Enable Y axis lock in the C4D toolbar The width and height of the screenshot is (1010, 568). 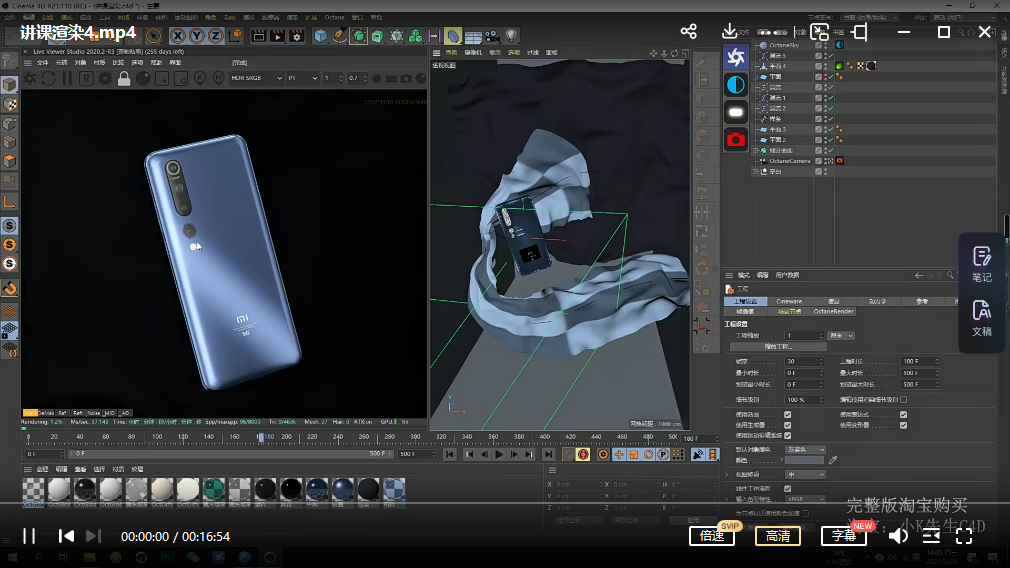(196, 36)
